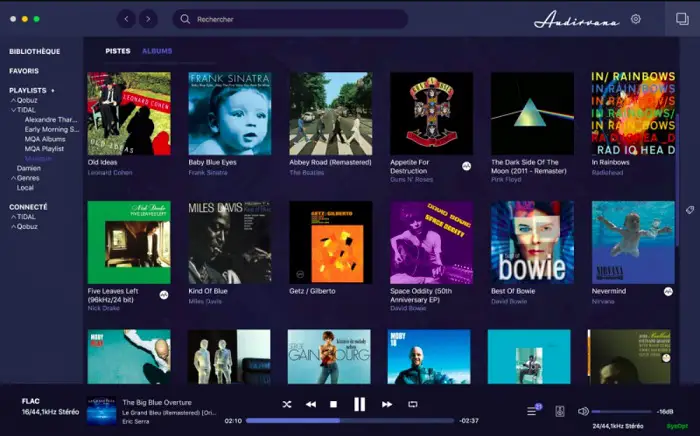The image size is (700, 436).
Task: Collapse the TIDAL playlists node
Action: pos(13,110)
